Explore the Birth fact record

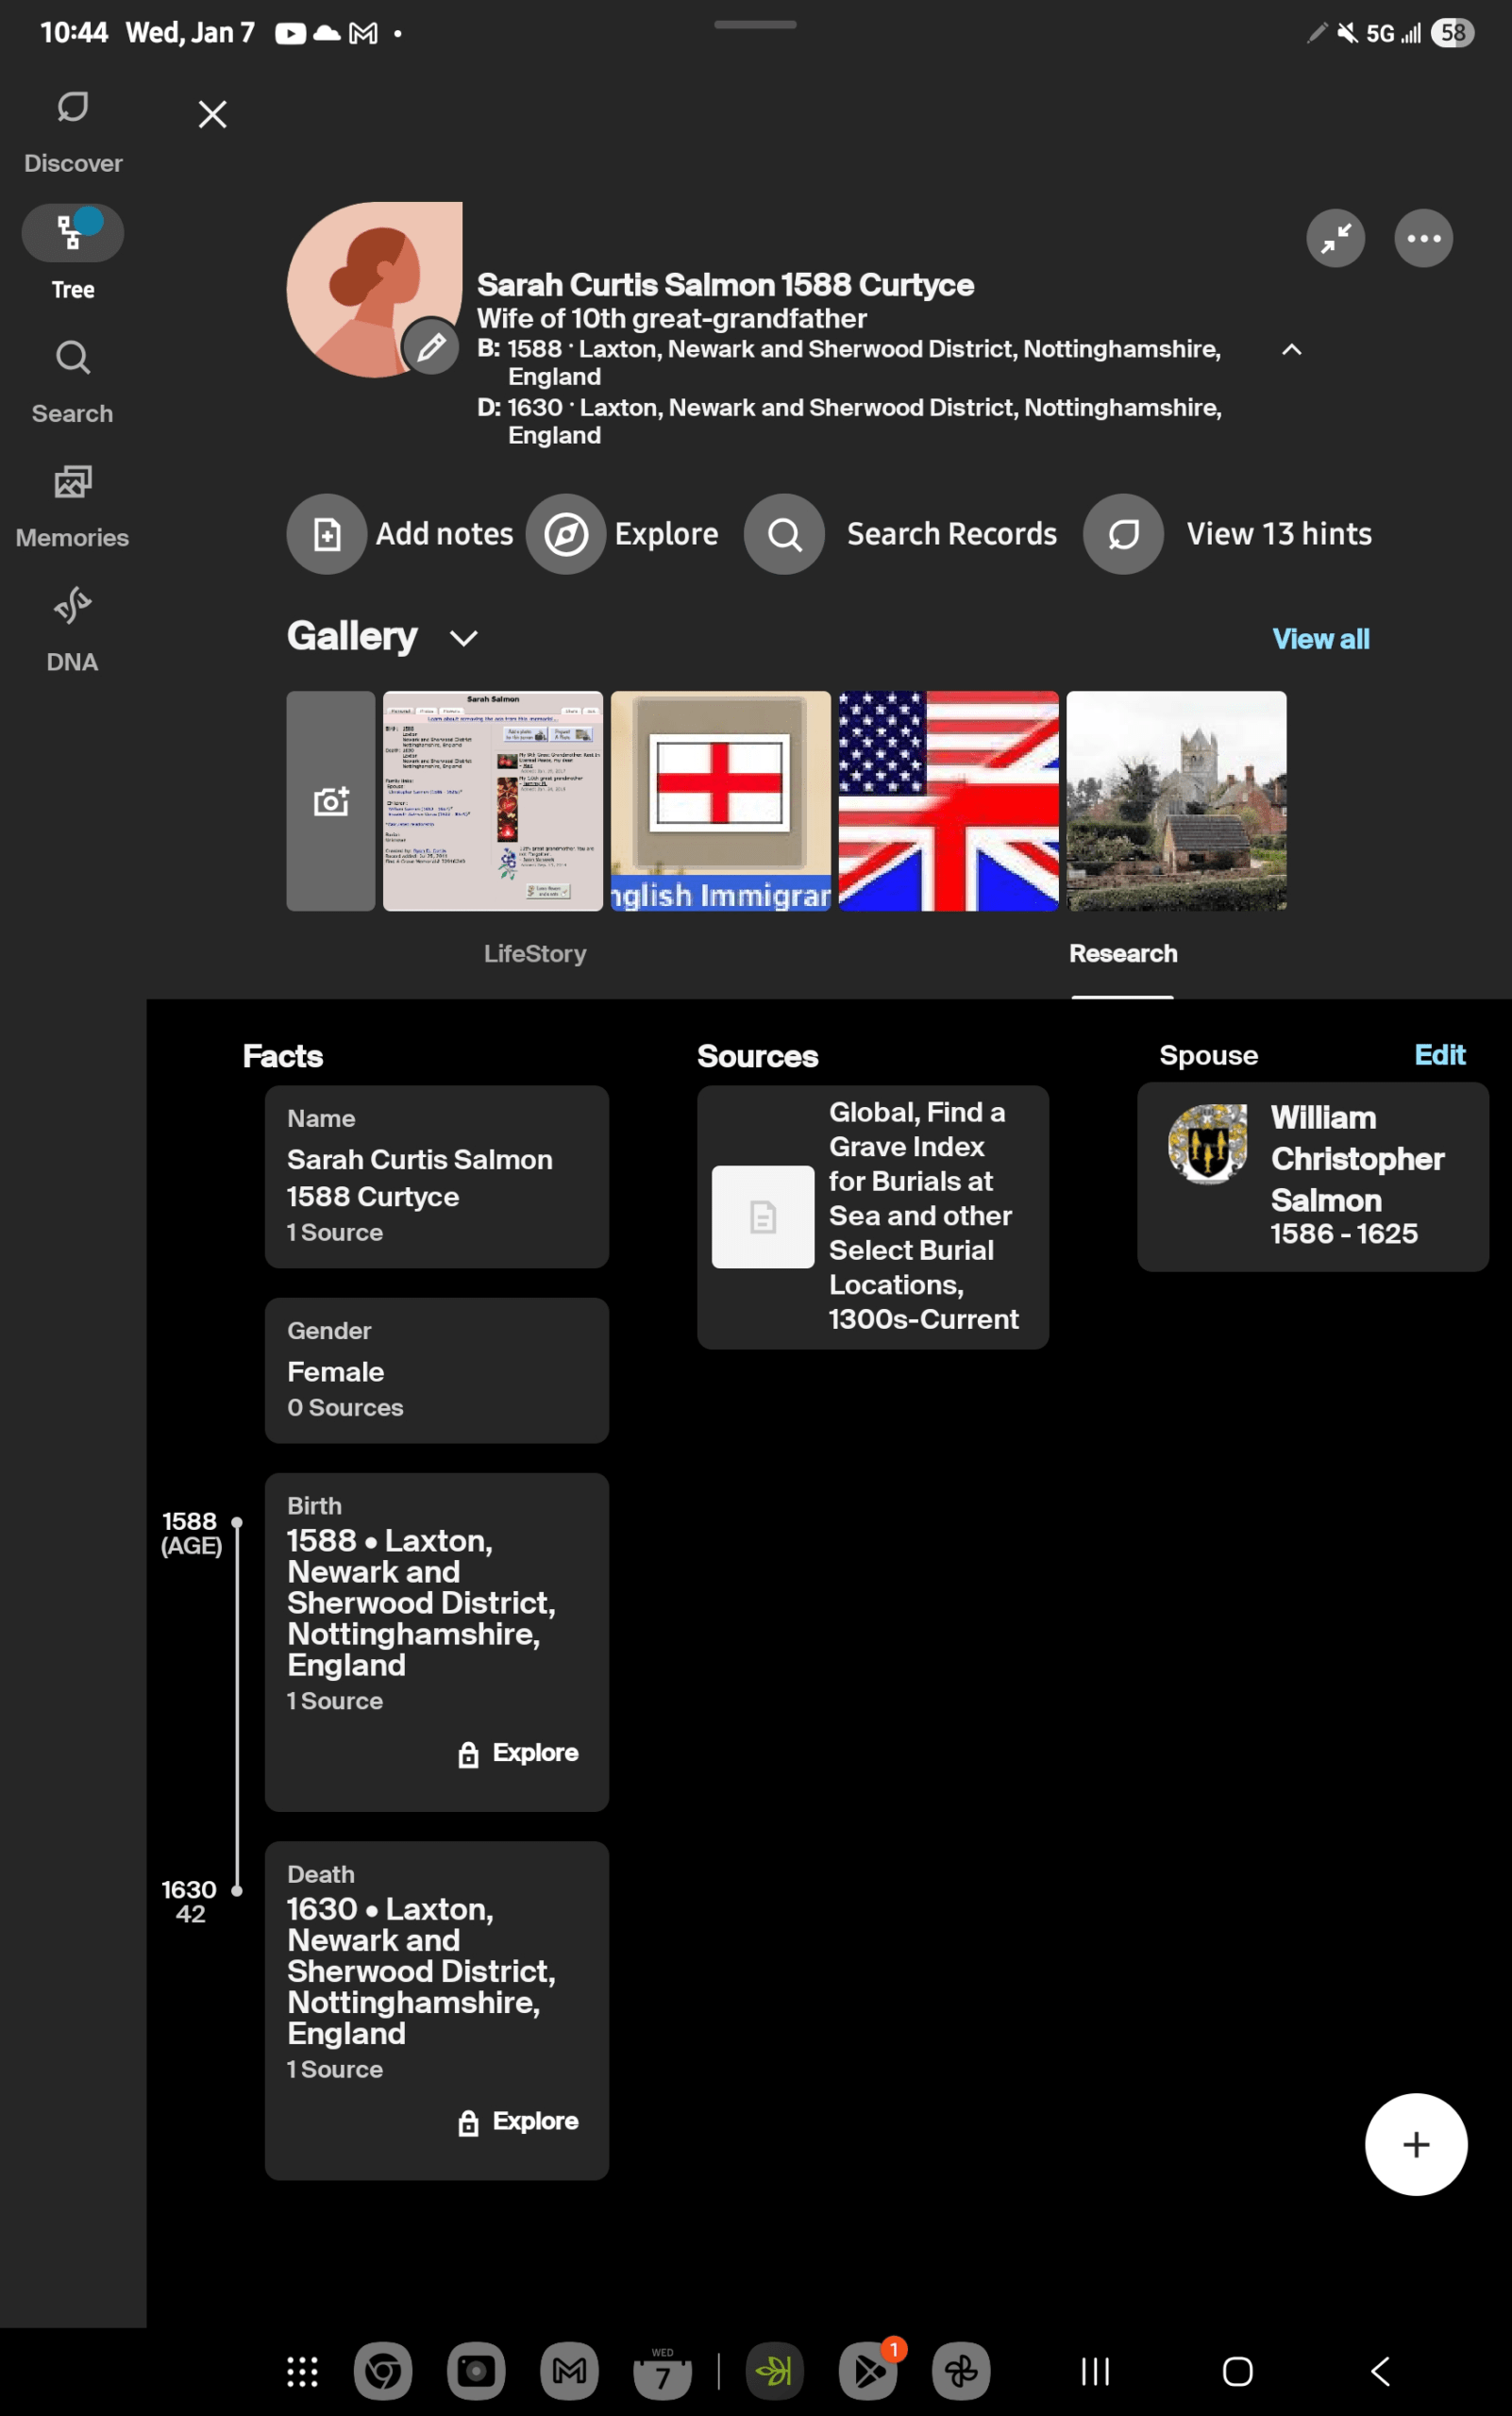[x=518, y=1753]
